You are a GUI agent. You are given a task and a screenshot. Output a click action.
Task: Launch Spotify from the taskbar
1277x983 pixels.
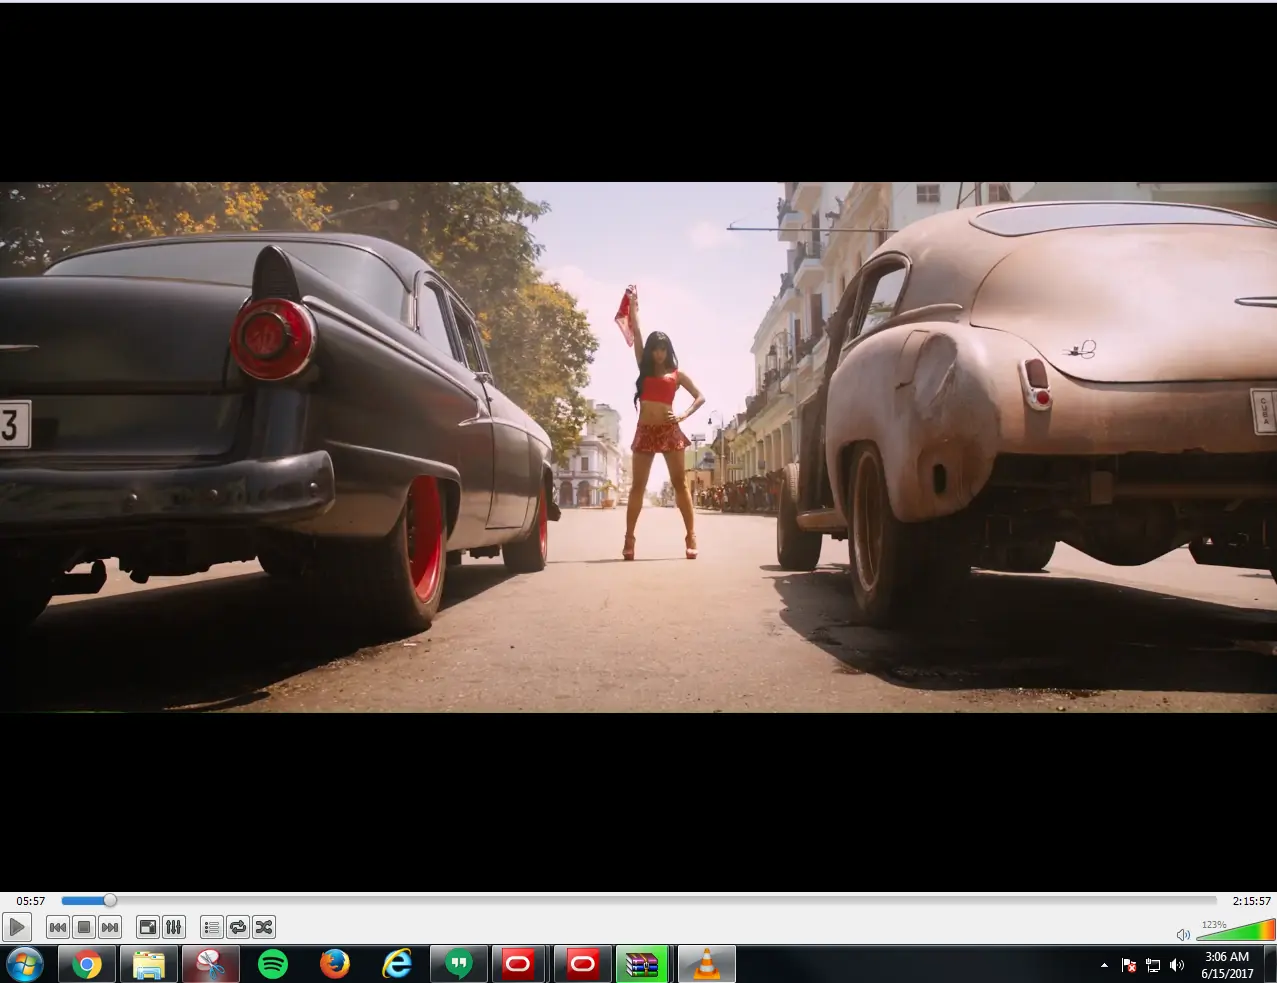point(273,964)
